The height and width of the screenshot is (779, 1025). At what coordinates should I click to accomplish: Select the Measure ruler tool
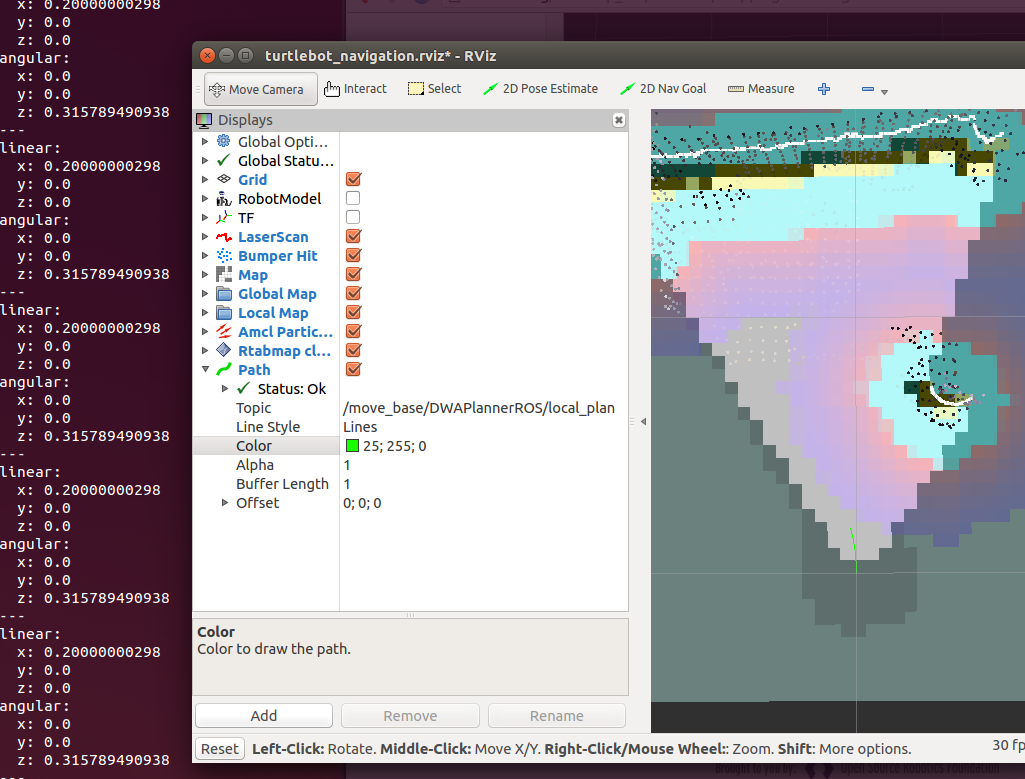761,89
